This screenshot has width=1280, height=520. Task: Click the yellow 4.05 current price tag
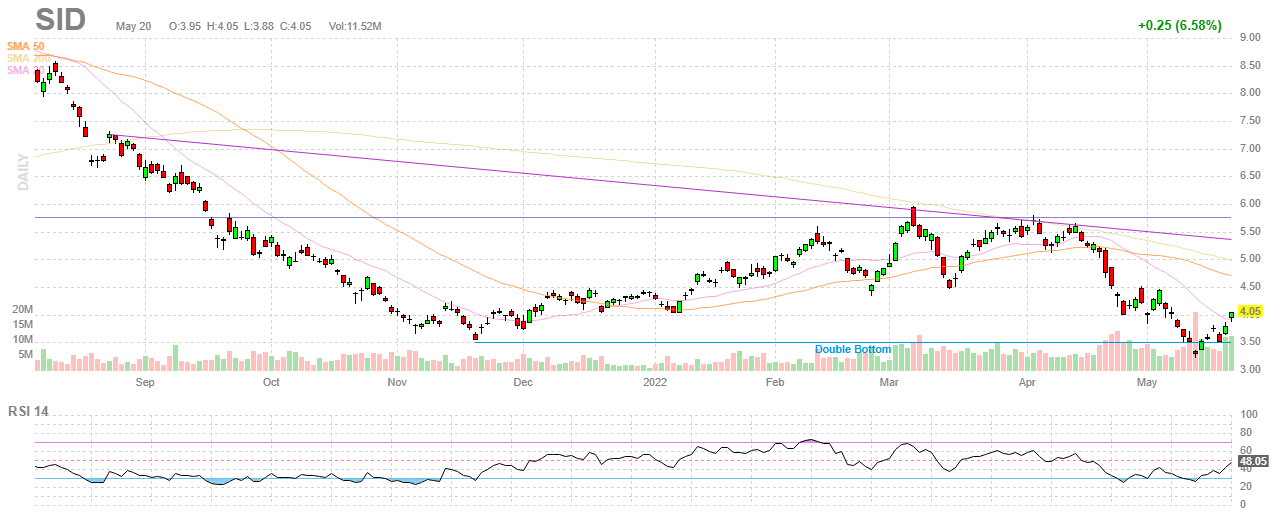click(1251, 312)
